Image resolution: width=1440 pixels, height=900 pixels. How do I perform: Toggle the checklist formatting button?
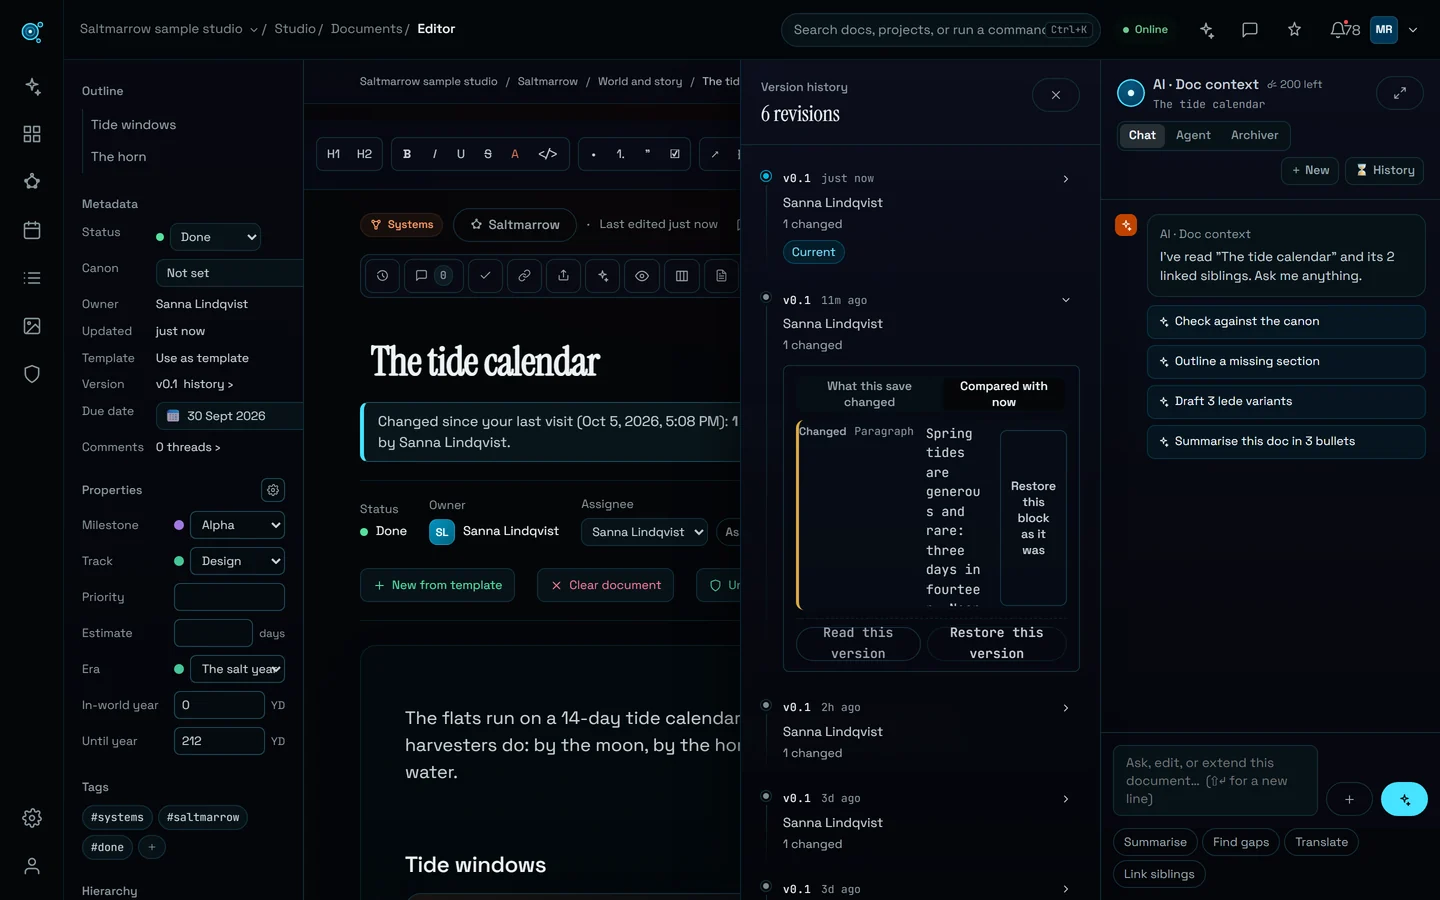(x=675, y=154)
